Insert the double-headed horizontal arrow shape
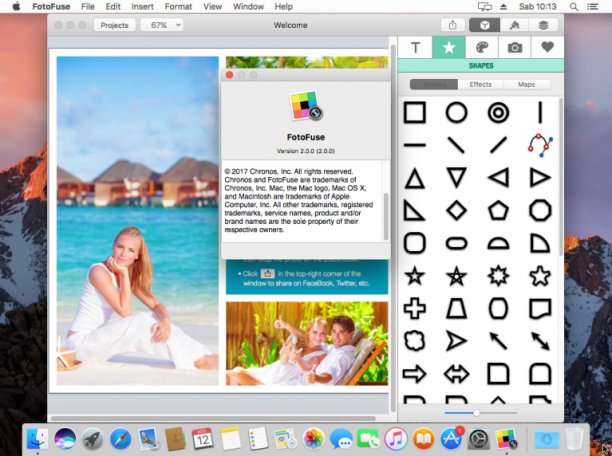Screen dimensions: 612x456 pyautogui.click(x=456, y=374)
